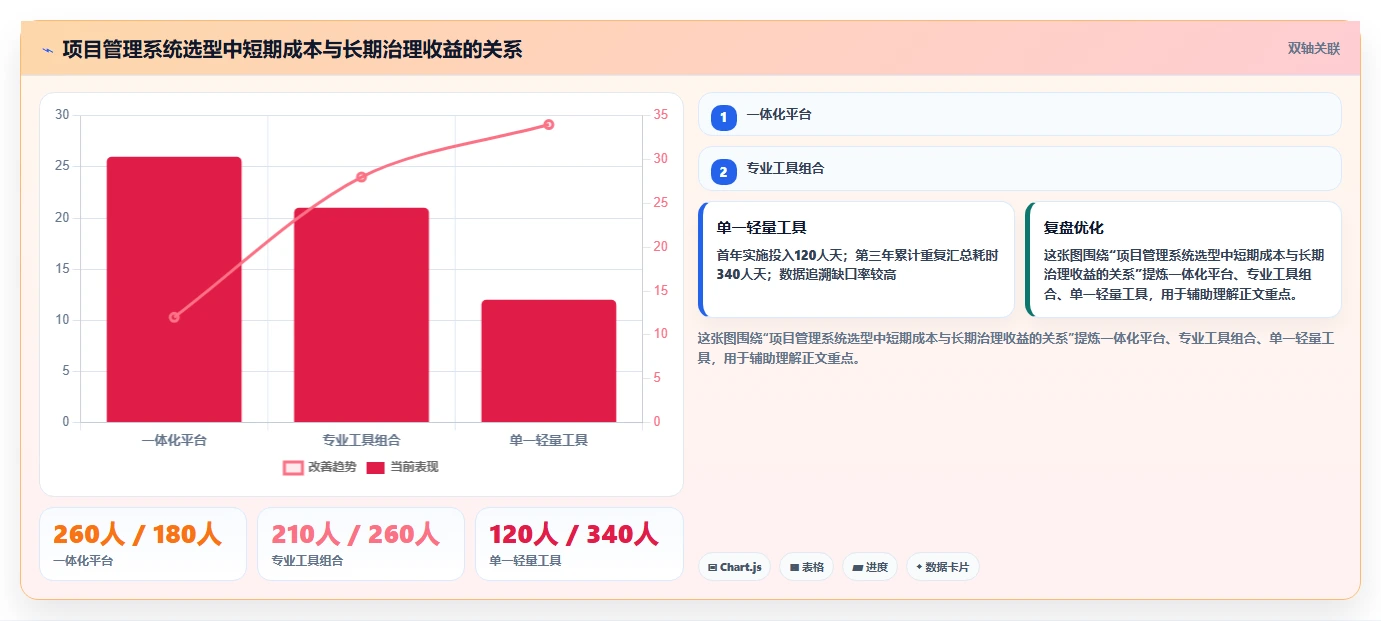Click the 260人 / 180人 stat card

click(143, 544)
